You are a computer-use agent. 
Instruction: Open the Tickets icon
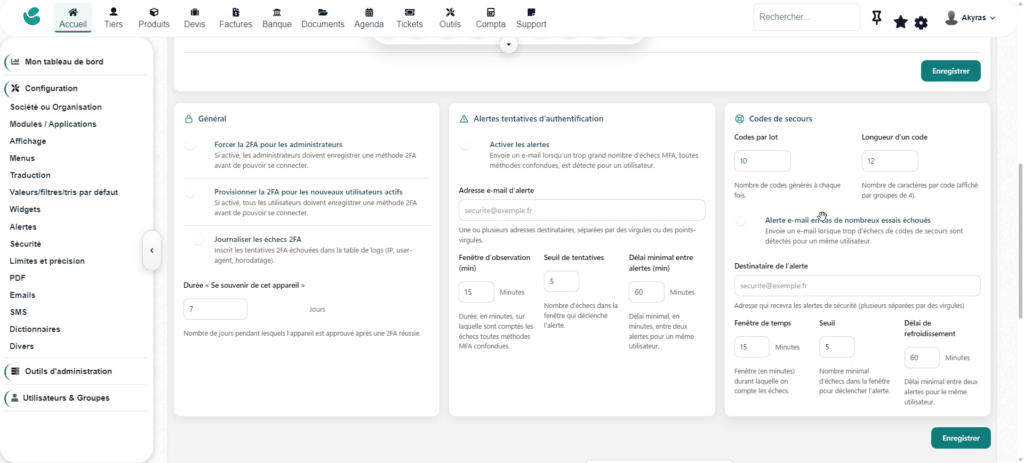tap(409, 12)
